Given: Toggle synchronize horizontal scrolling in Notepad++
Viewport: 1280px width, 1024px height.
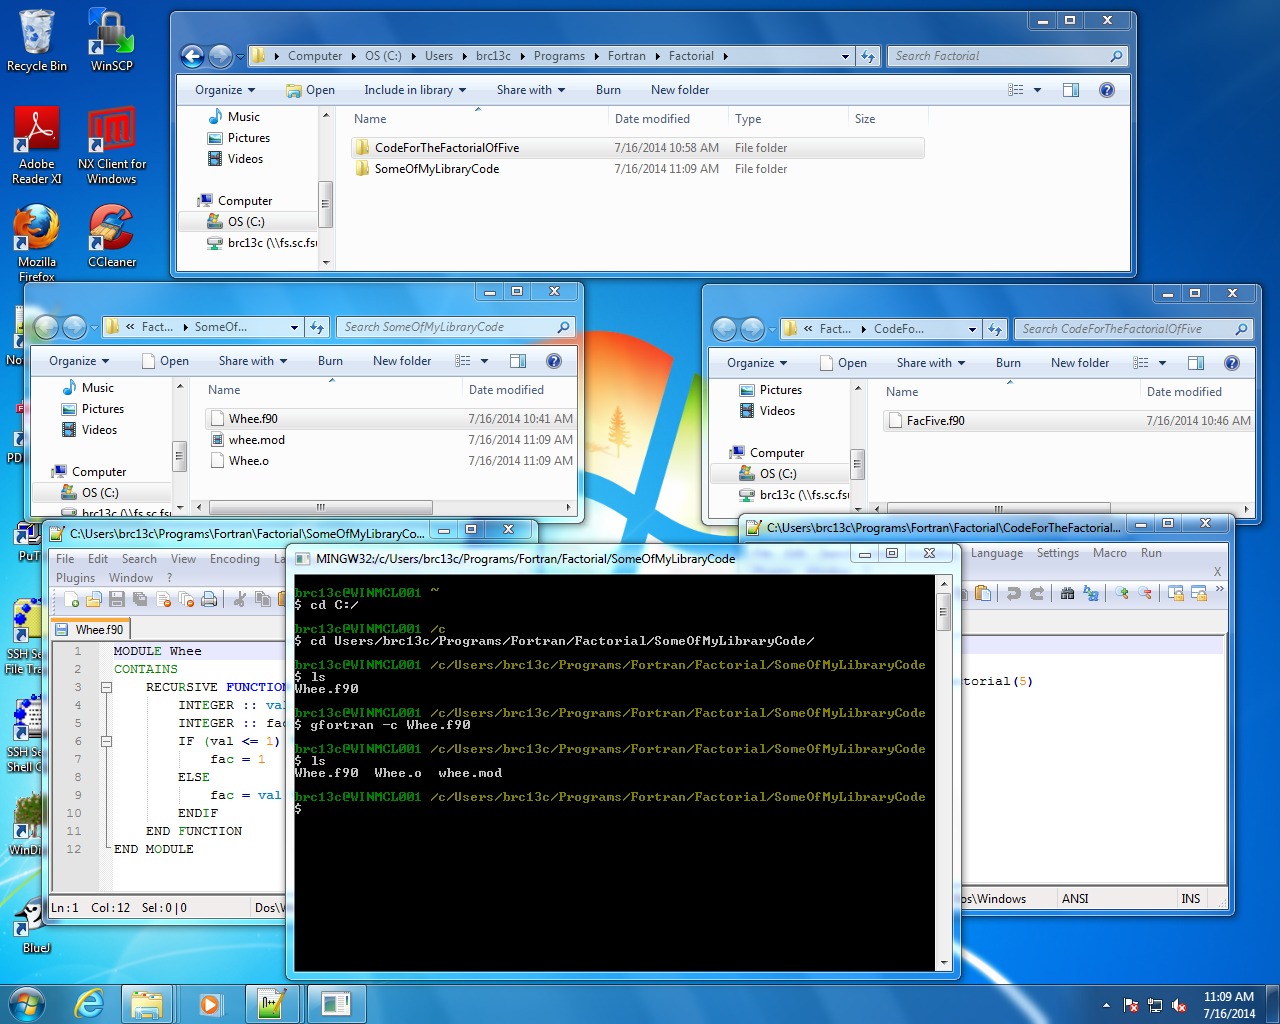Looking at the screenshot, I should click(x=1198, y=593).
